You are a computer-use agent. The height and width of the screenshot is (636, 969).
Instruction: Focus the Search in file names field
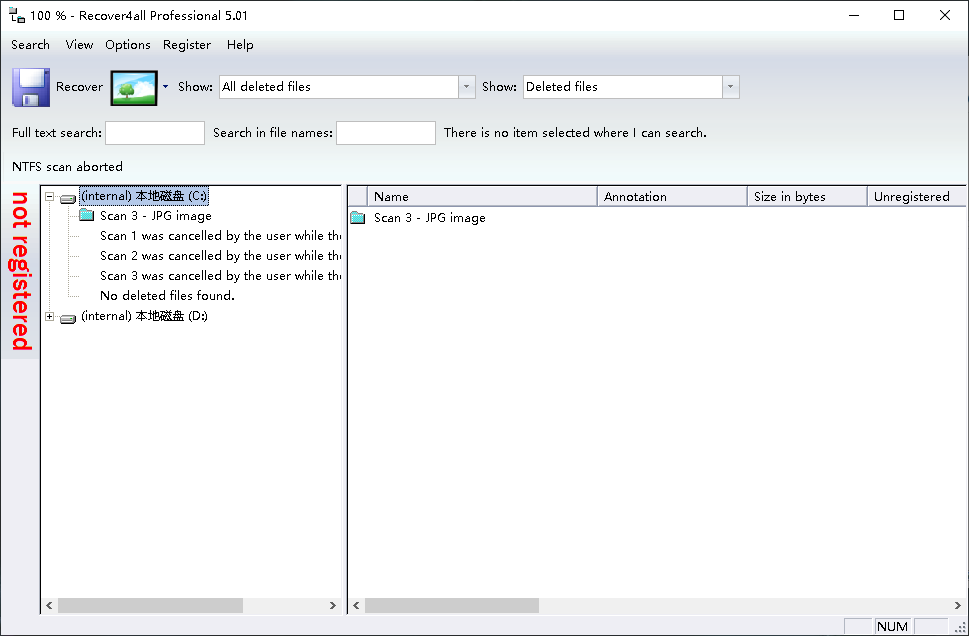(386, 133)
